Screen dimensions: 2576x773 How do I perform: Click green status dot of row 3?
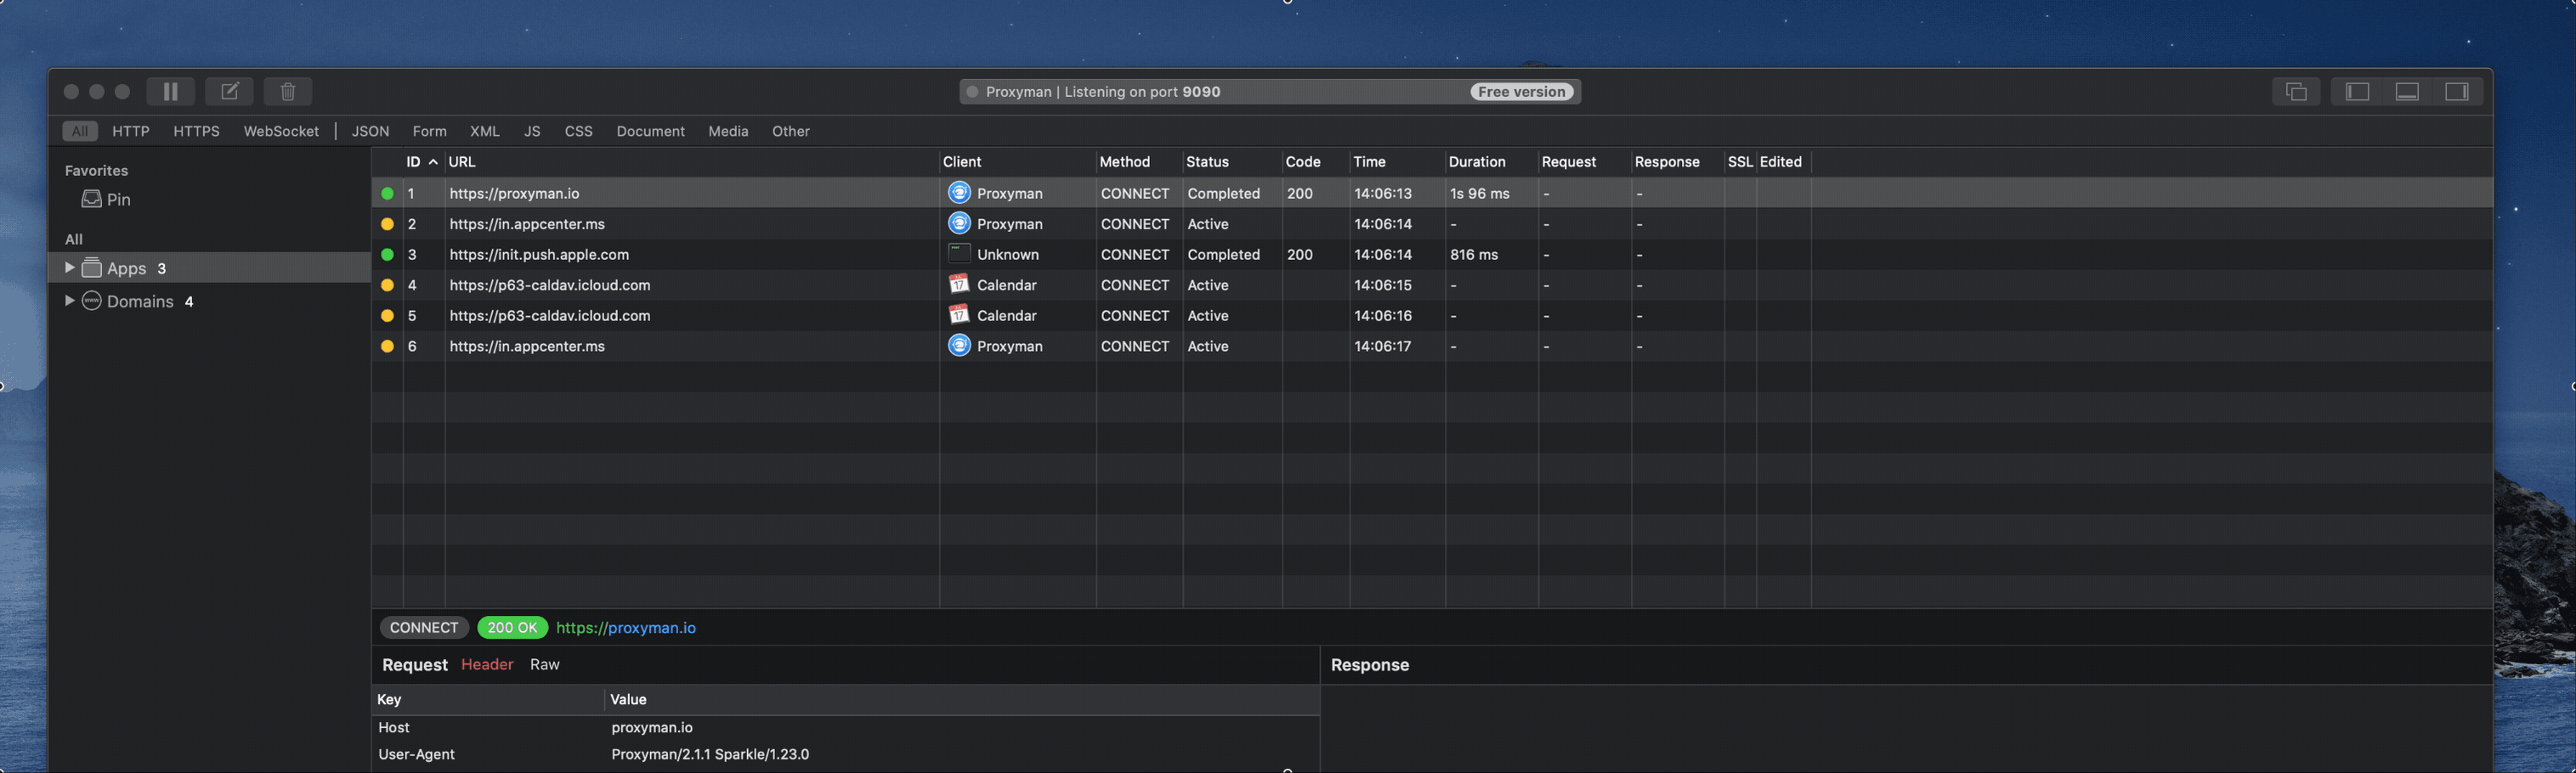point(387,254)
